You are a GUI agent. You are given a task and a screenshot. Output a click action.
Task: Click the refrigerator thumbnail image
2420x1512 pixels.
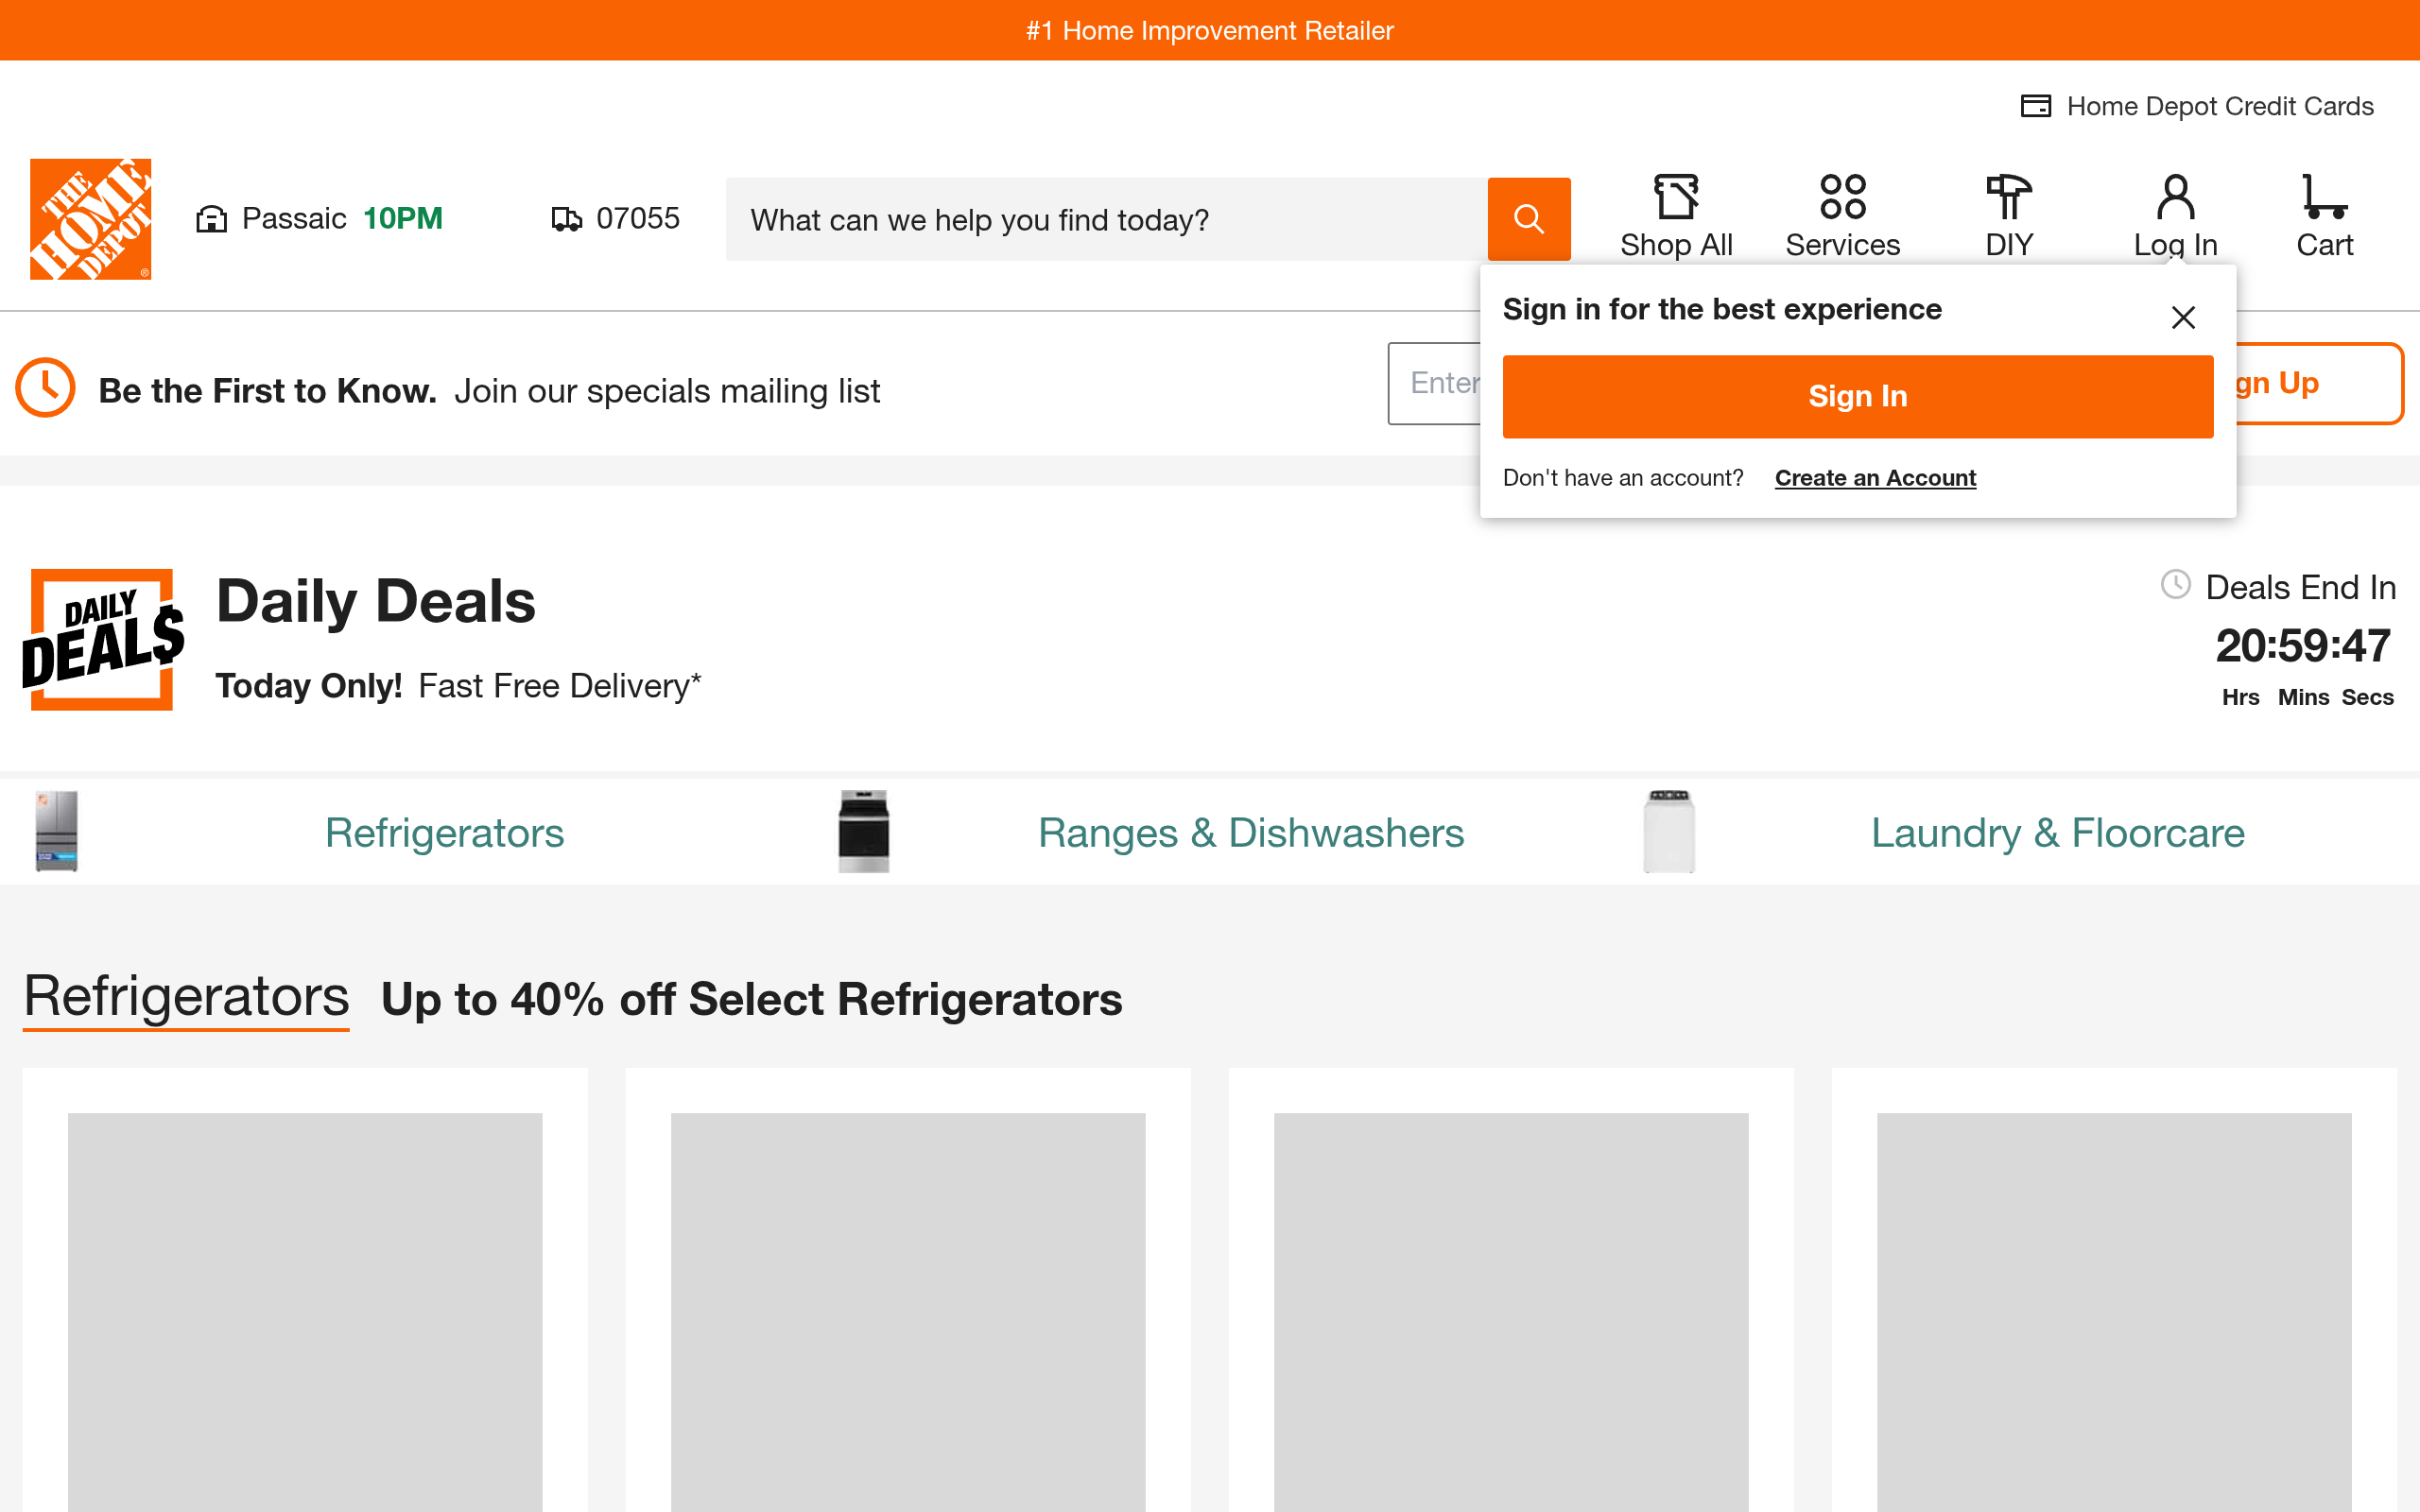[57, 831]
